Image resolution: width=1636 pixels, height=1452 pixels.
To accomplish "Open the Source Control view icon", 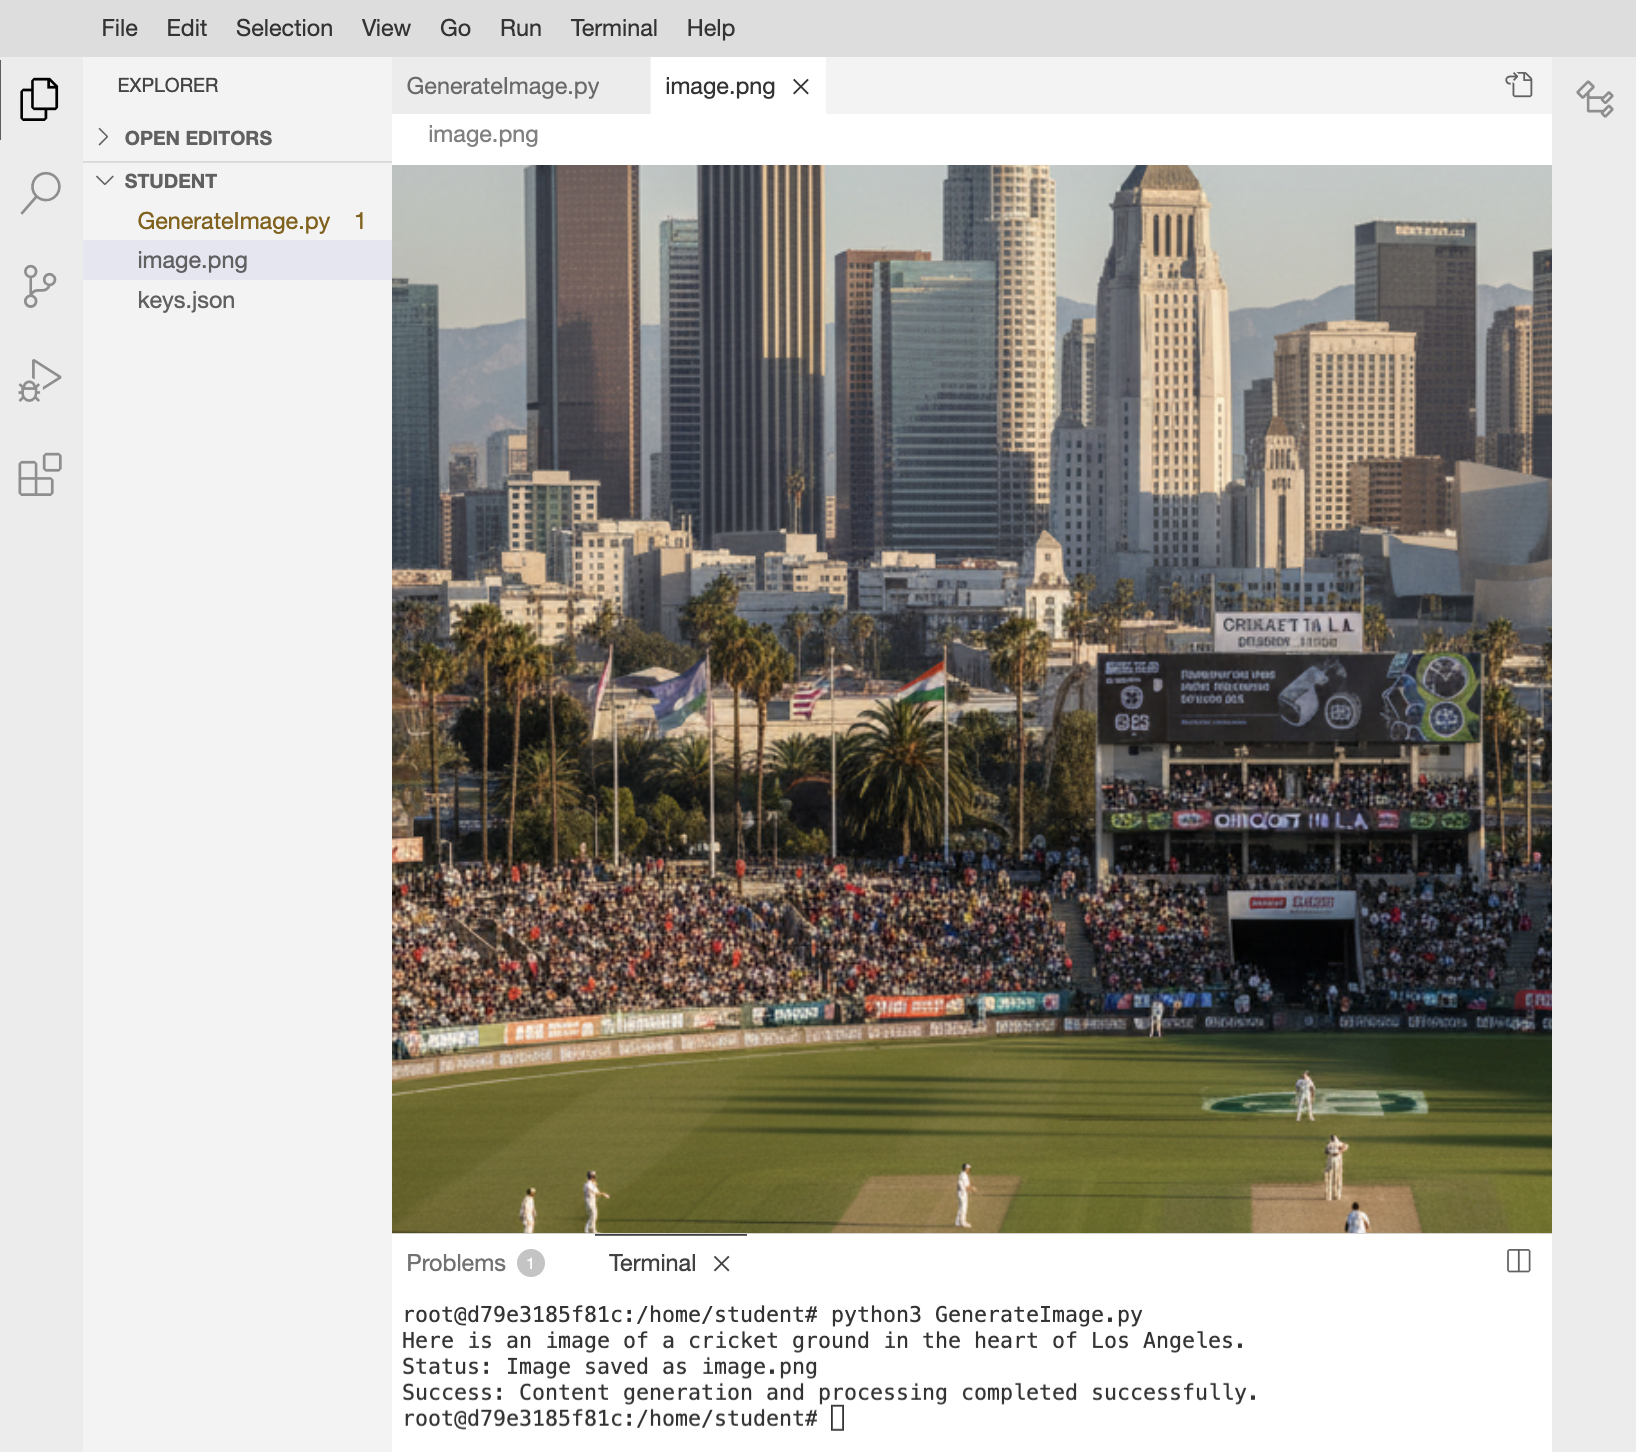I will pyautogui.click(x=40, y=287).
